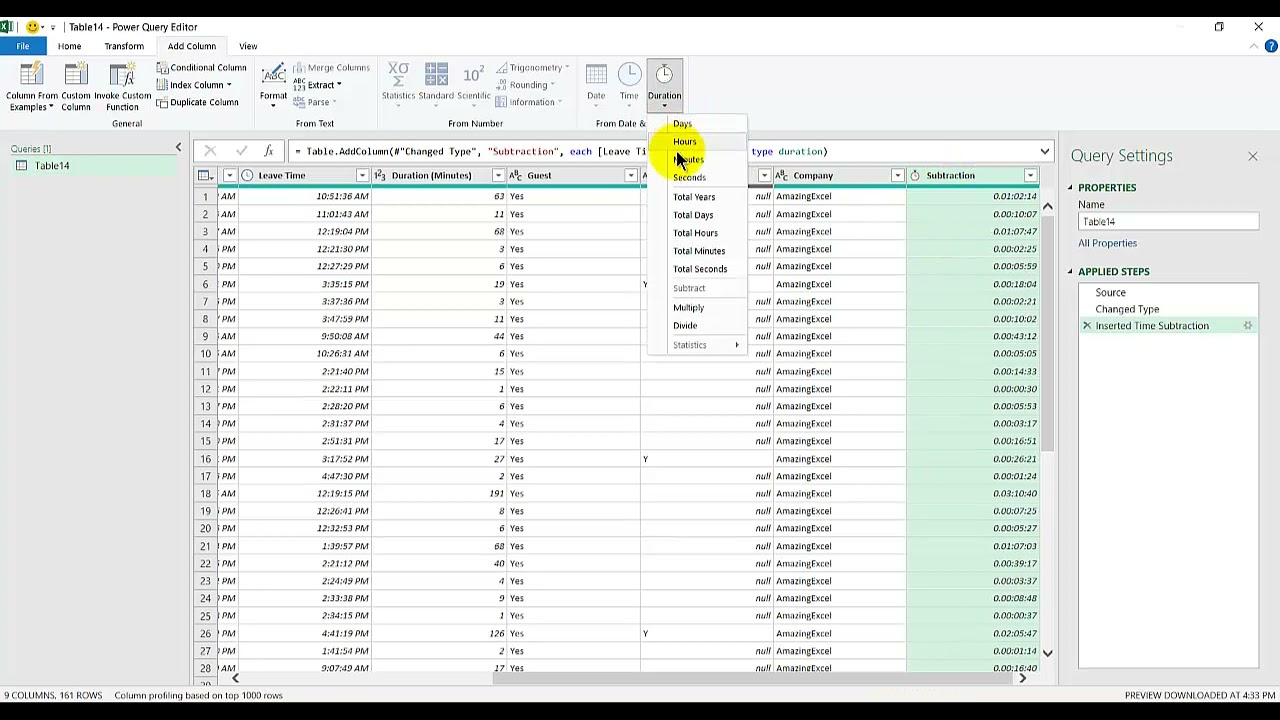This screenshot has height=720, width=1280.
Task: Open the Company column filter dropdown
Action: 897,176
